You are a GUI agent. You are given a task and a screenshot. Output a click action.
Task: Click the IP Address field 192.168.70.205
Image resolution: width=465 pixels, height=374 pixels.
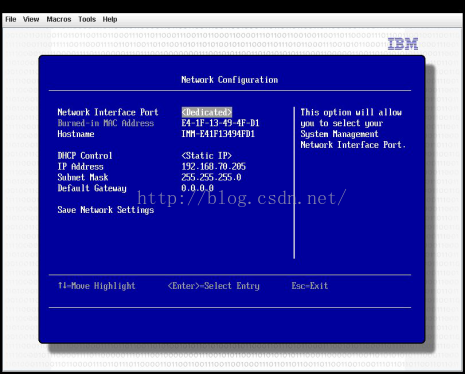point(214,166)
